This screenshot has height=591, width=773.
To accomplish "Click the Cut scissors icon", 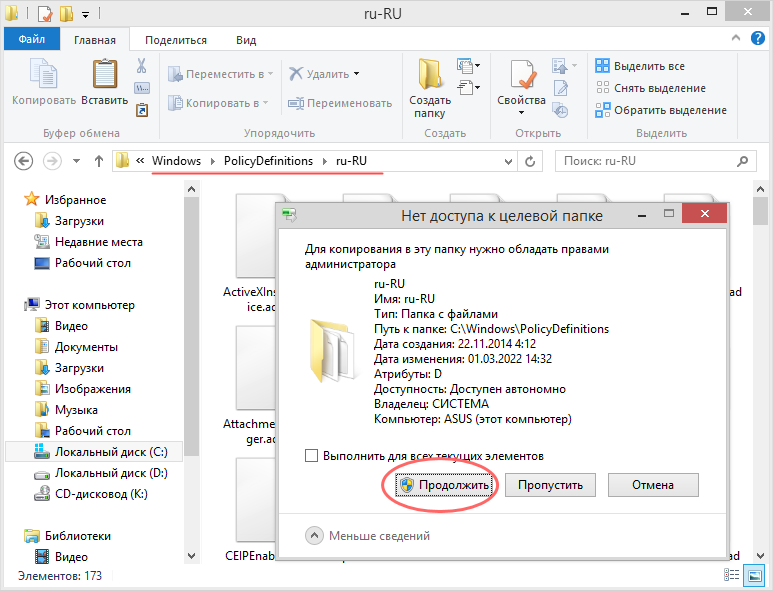I will 141,66.
